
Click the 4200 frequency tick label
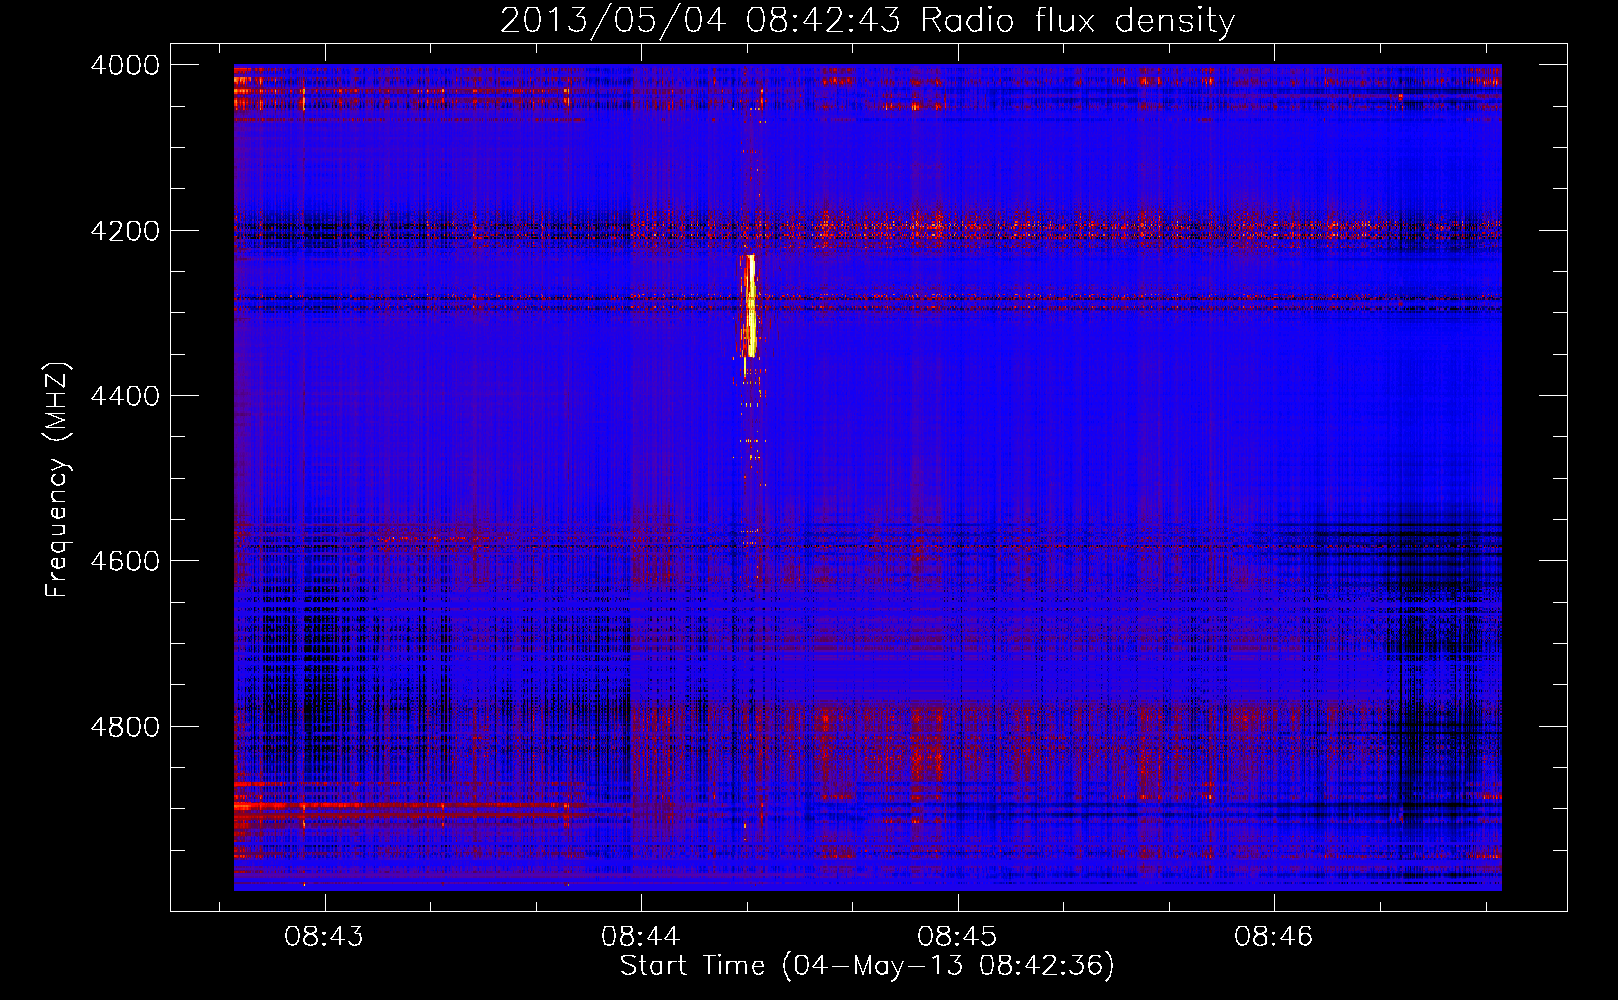point(125,231)
